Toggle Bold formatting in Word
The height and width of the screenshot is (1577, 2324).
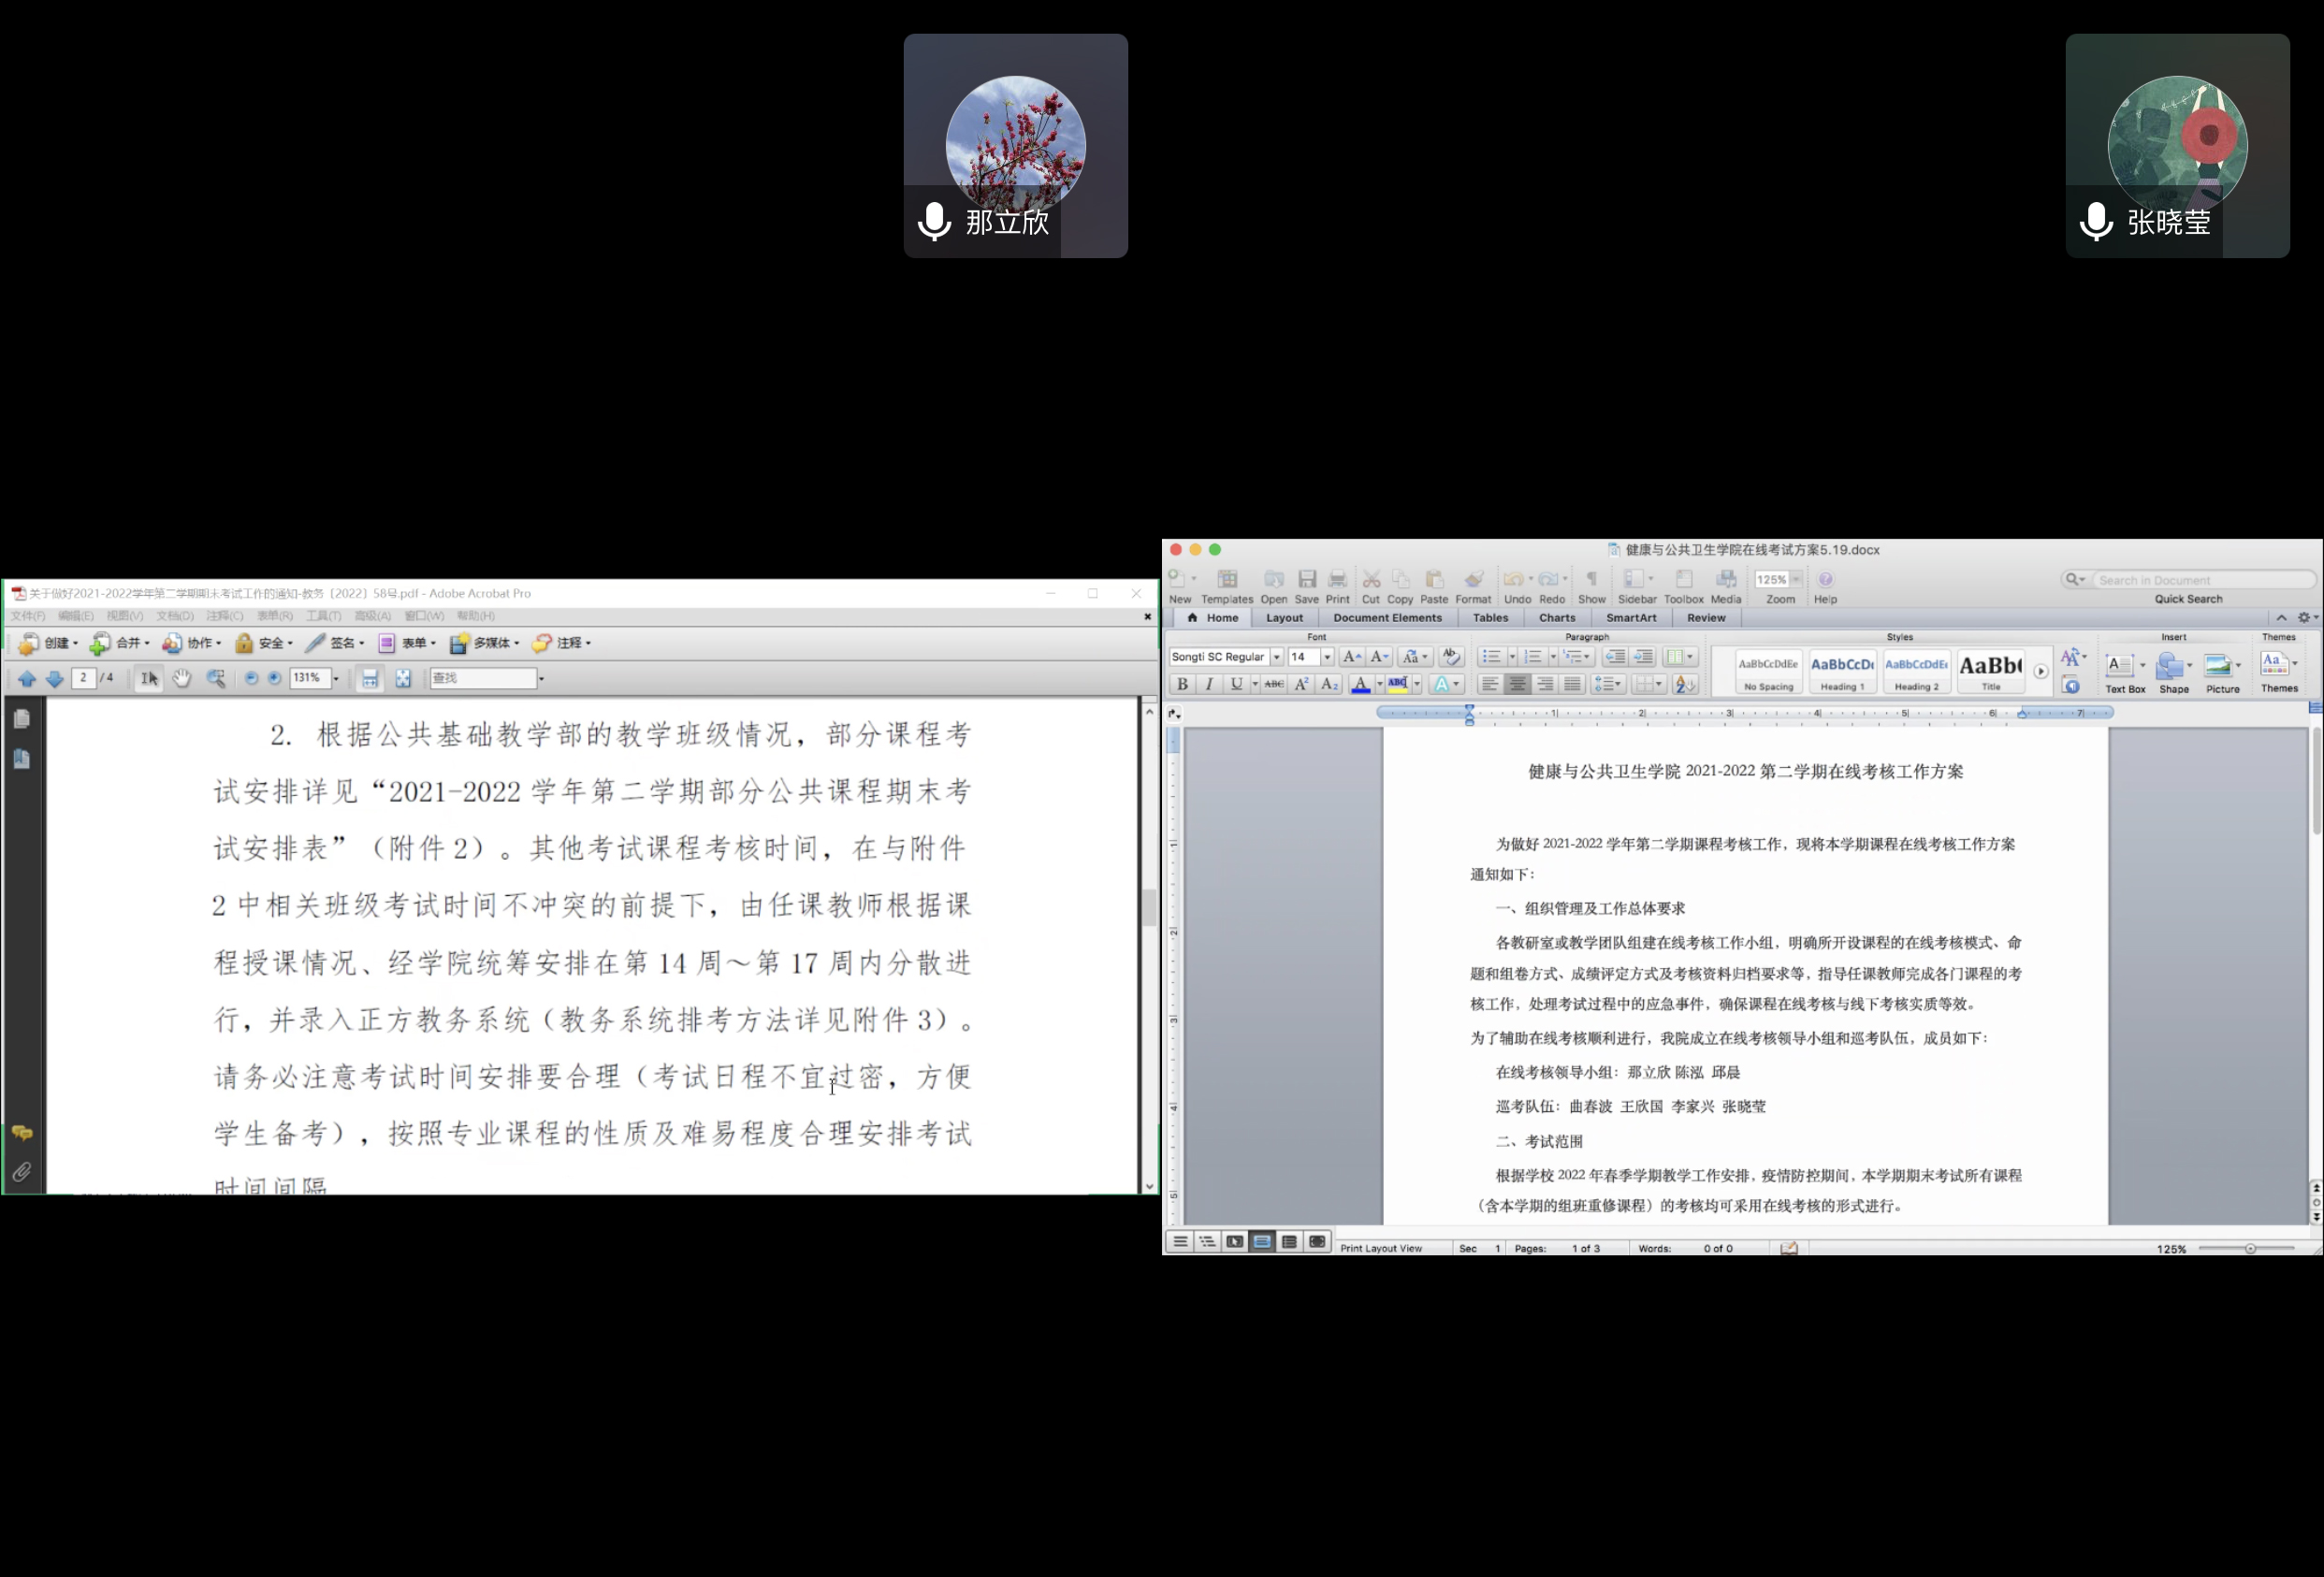1182,684
